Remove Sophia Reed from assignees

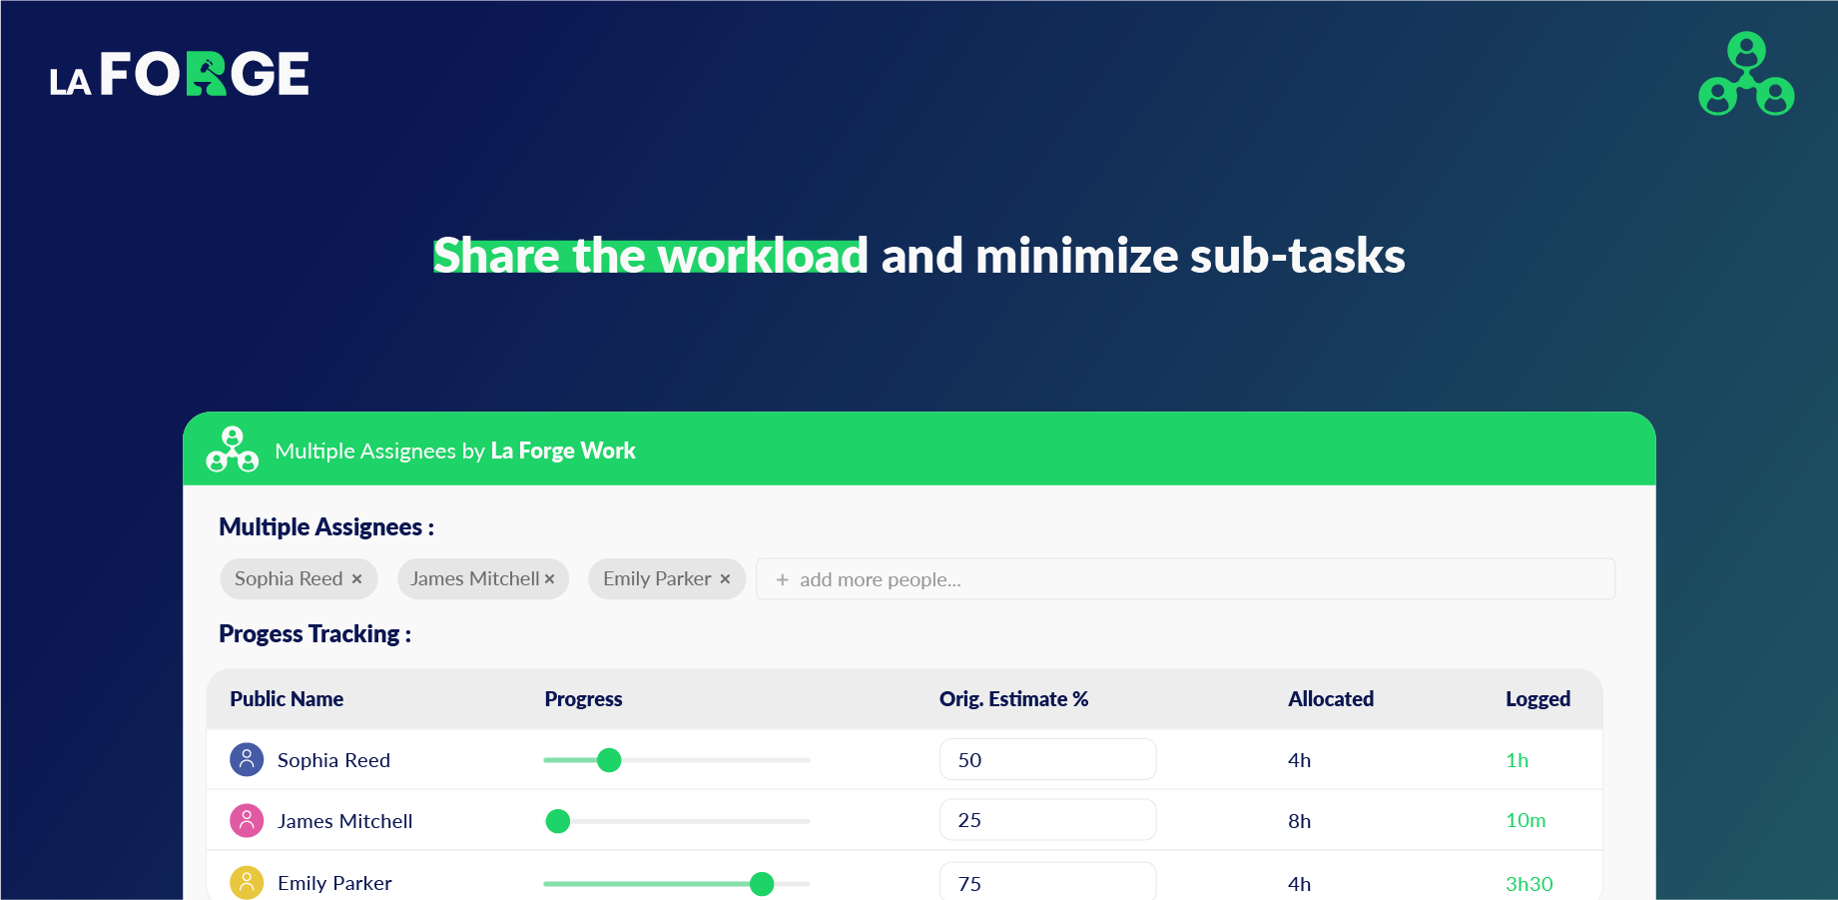point(357,579)
